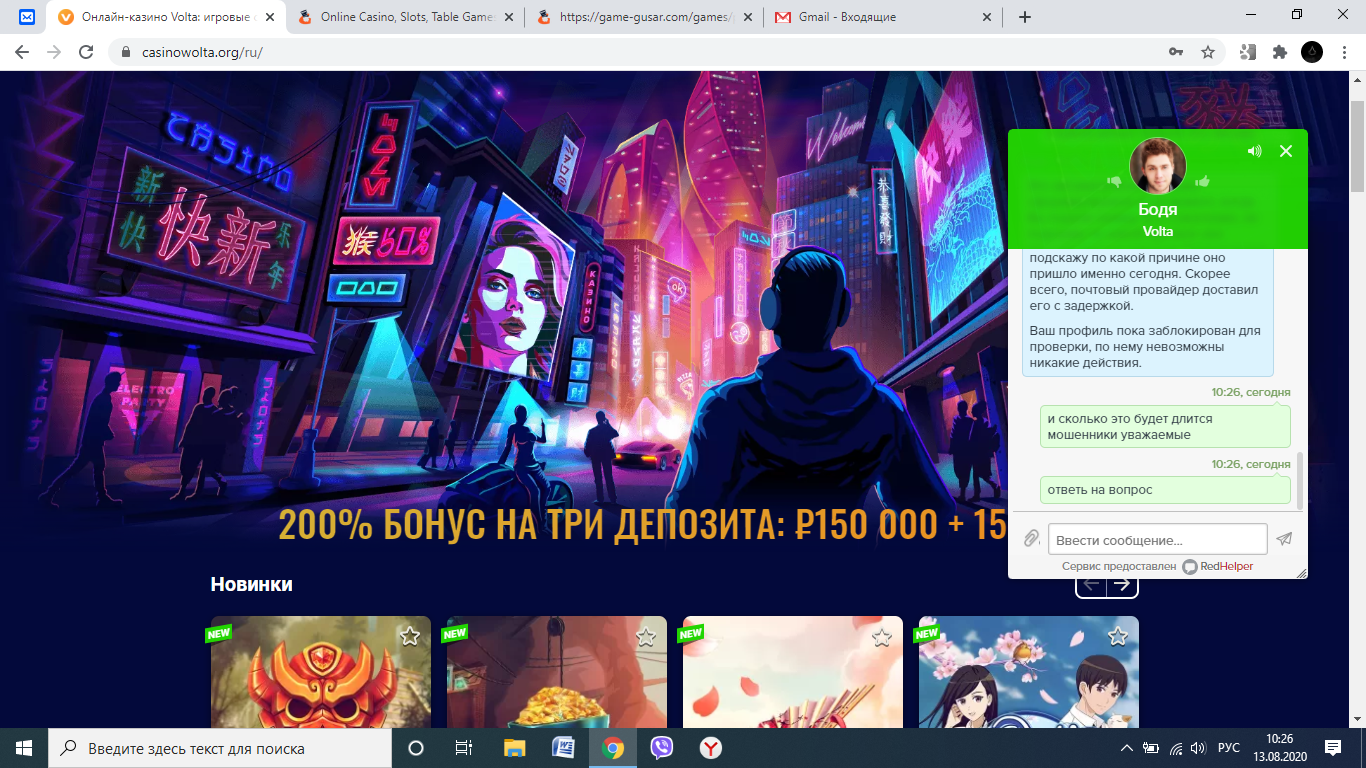
Task: Close the Volta chat widget
Action: click(1286, 151)
